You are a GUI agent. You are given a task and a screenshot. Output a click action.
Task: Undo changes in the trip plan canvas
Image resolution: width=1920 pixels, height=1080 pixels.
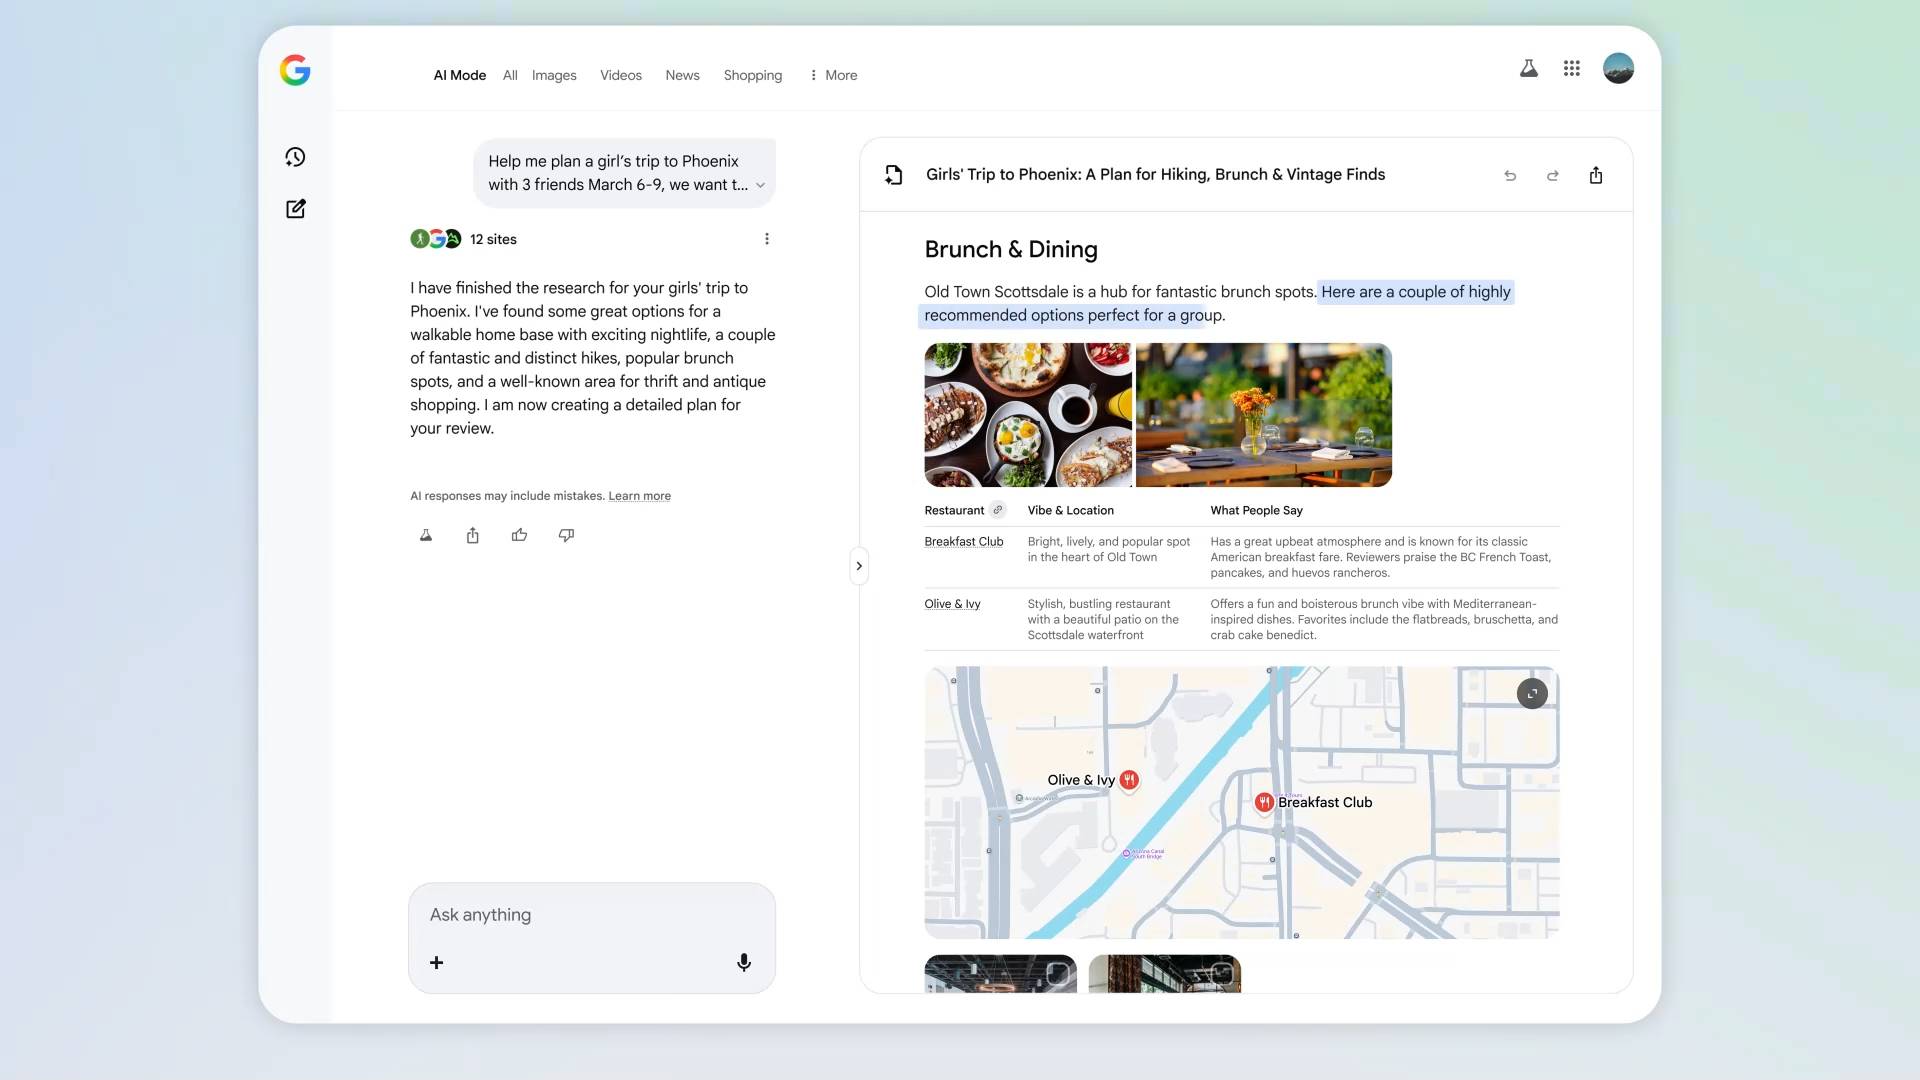click(1510, 175)
